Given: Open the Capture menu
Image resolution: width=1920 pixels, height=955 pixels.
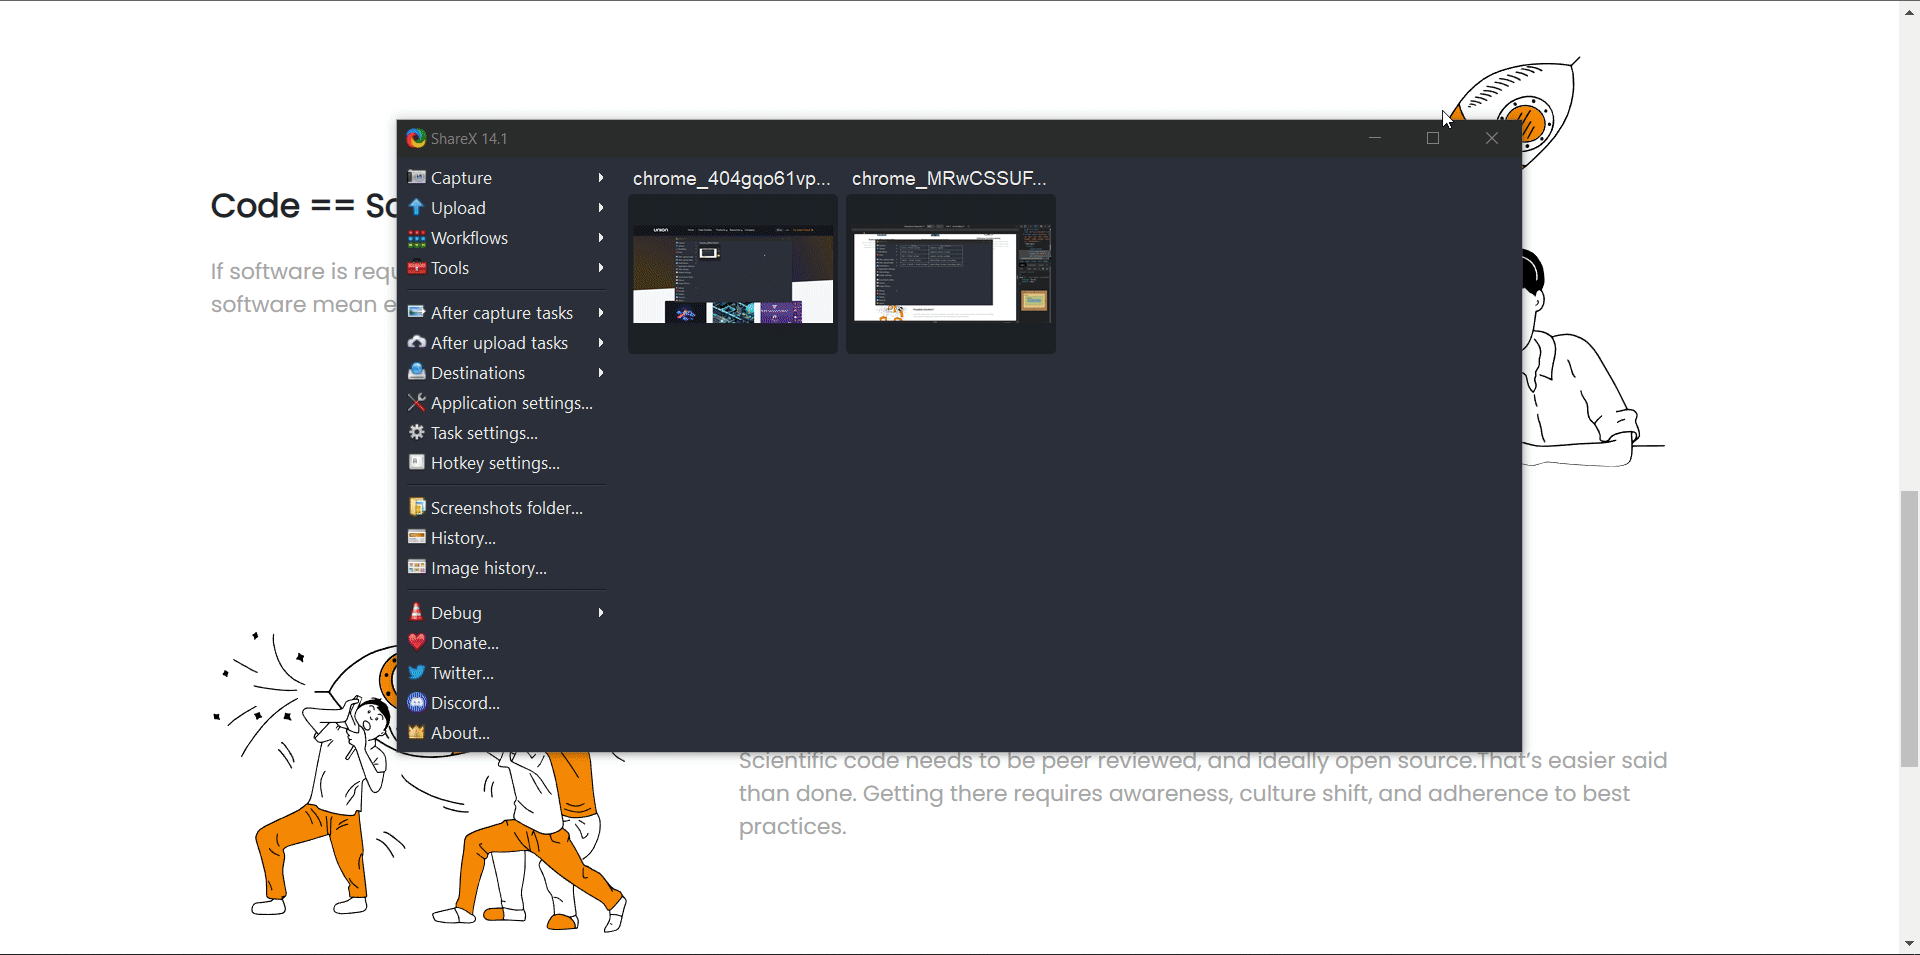Looking at the screenshot, I should click(506, 178).
